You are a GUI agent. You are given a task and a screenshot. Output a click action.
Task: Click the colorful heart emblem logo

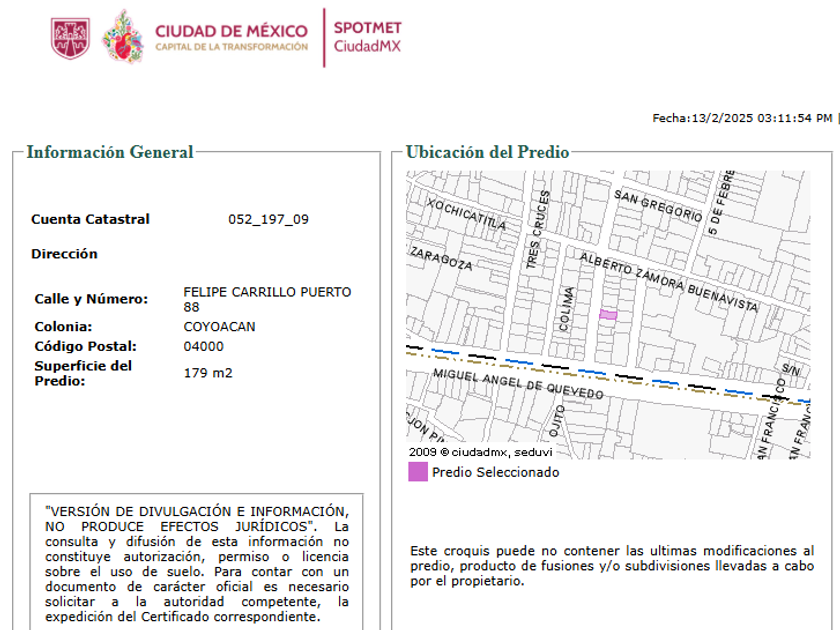(123, 37)
